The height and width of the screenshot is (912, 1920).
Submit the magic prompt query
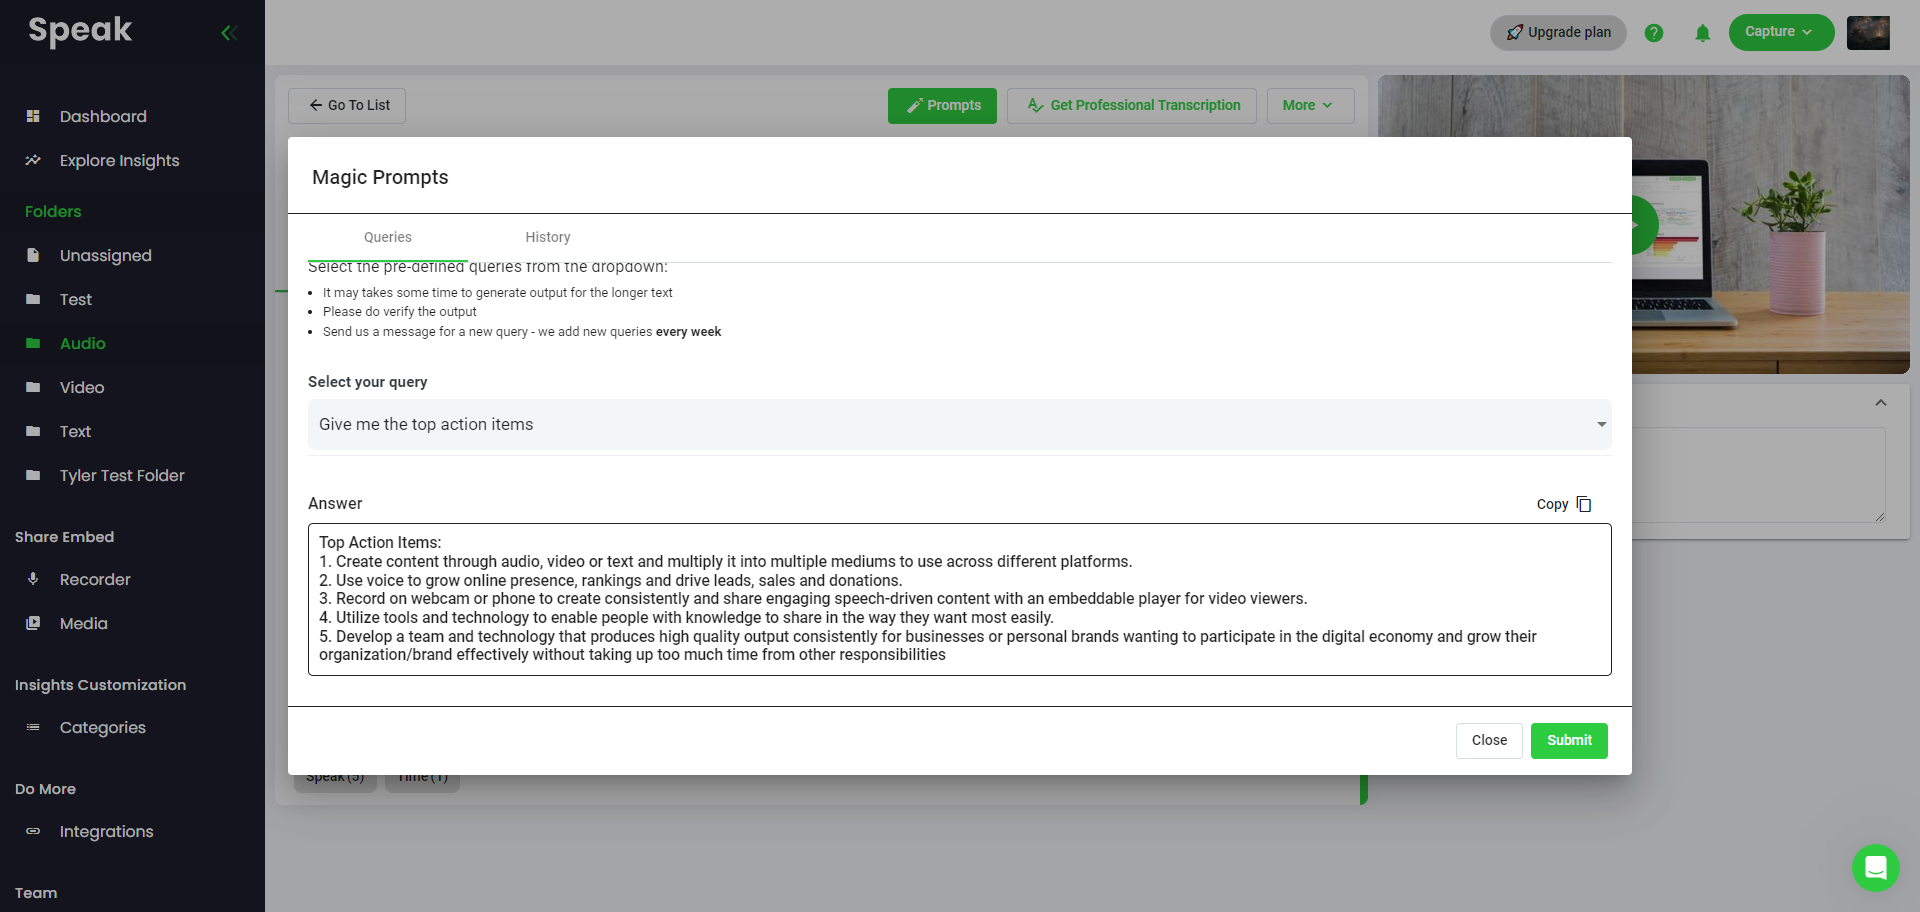coord(1568,741)
